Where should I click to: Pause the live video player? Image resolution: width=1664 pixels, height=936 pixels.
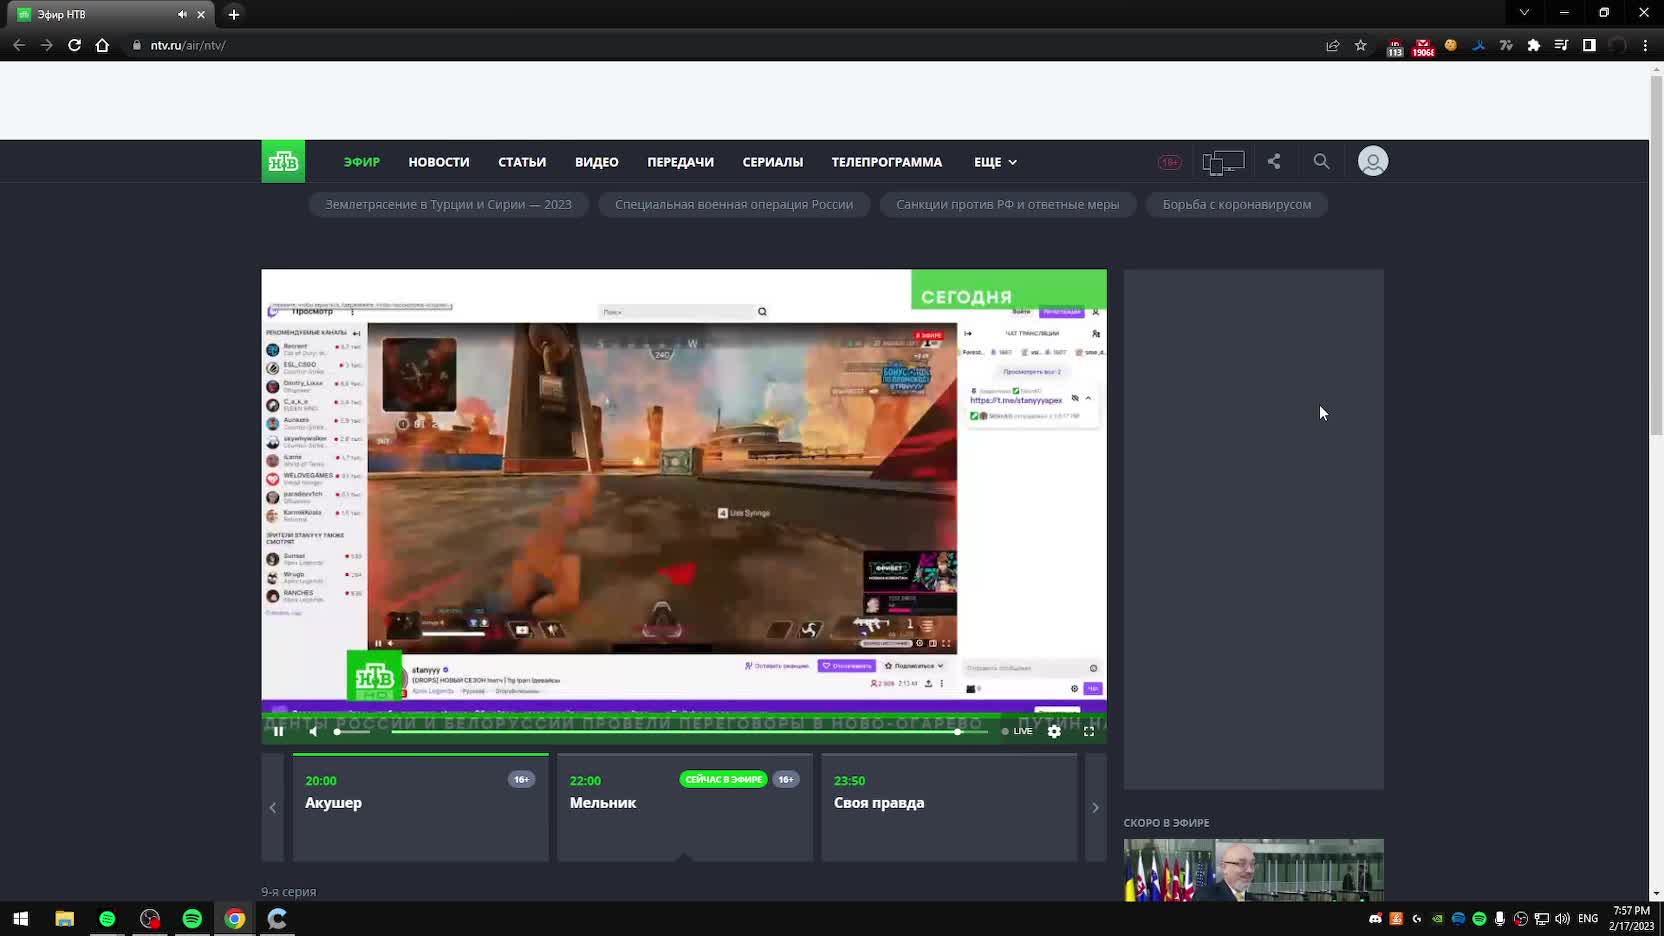278,731
